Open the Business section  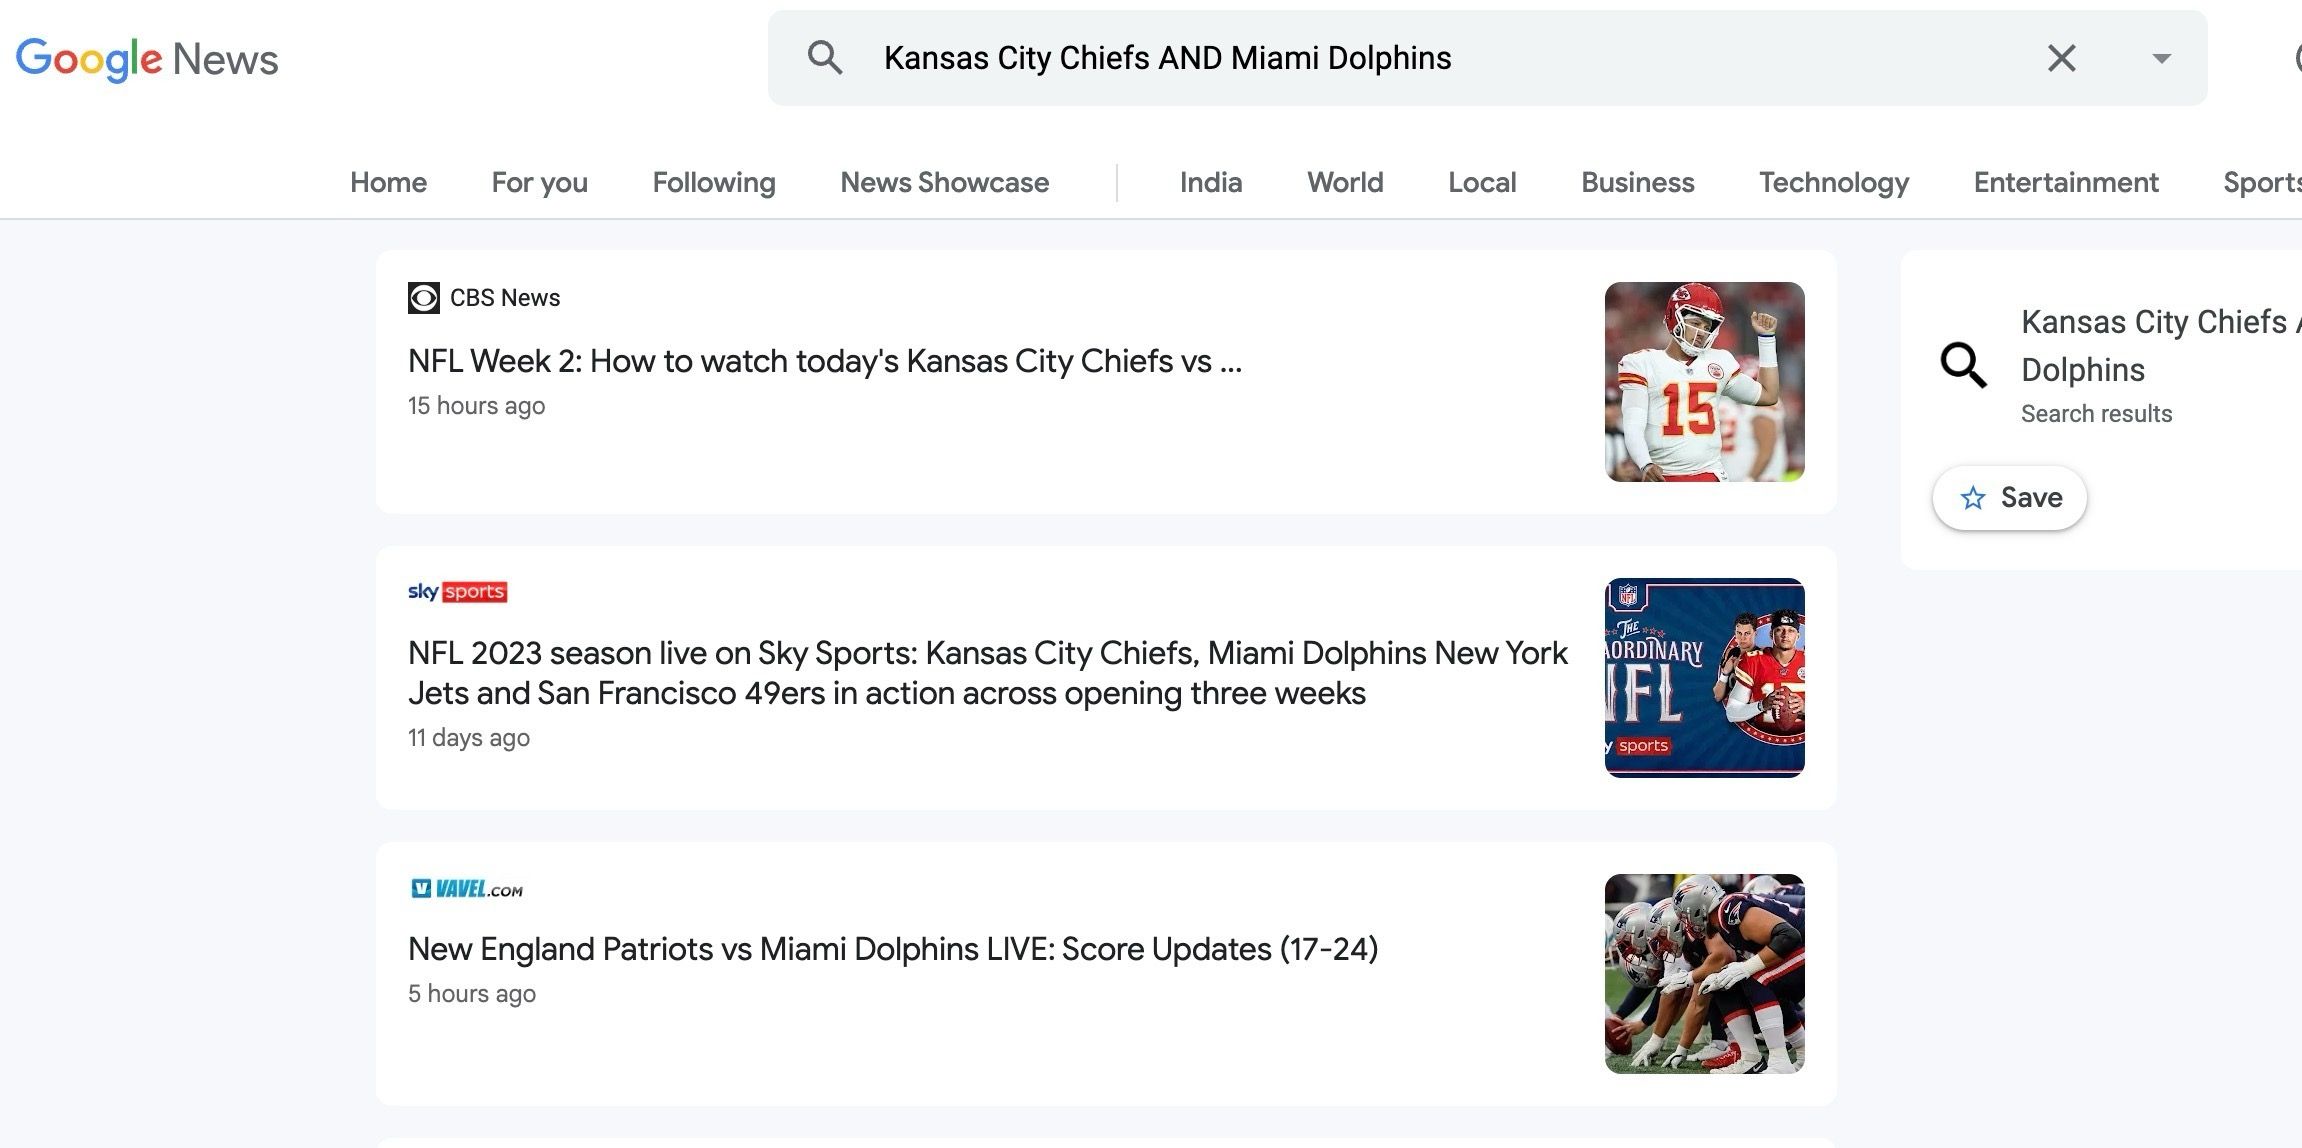(x=1638, y=182)
